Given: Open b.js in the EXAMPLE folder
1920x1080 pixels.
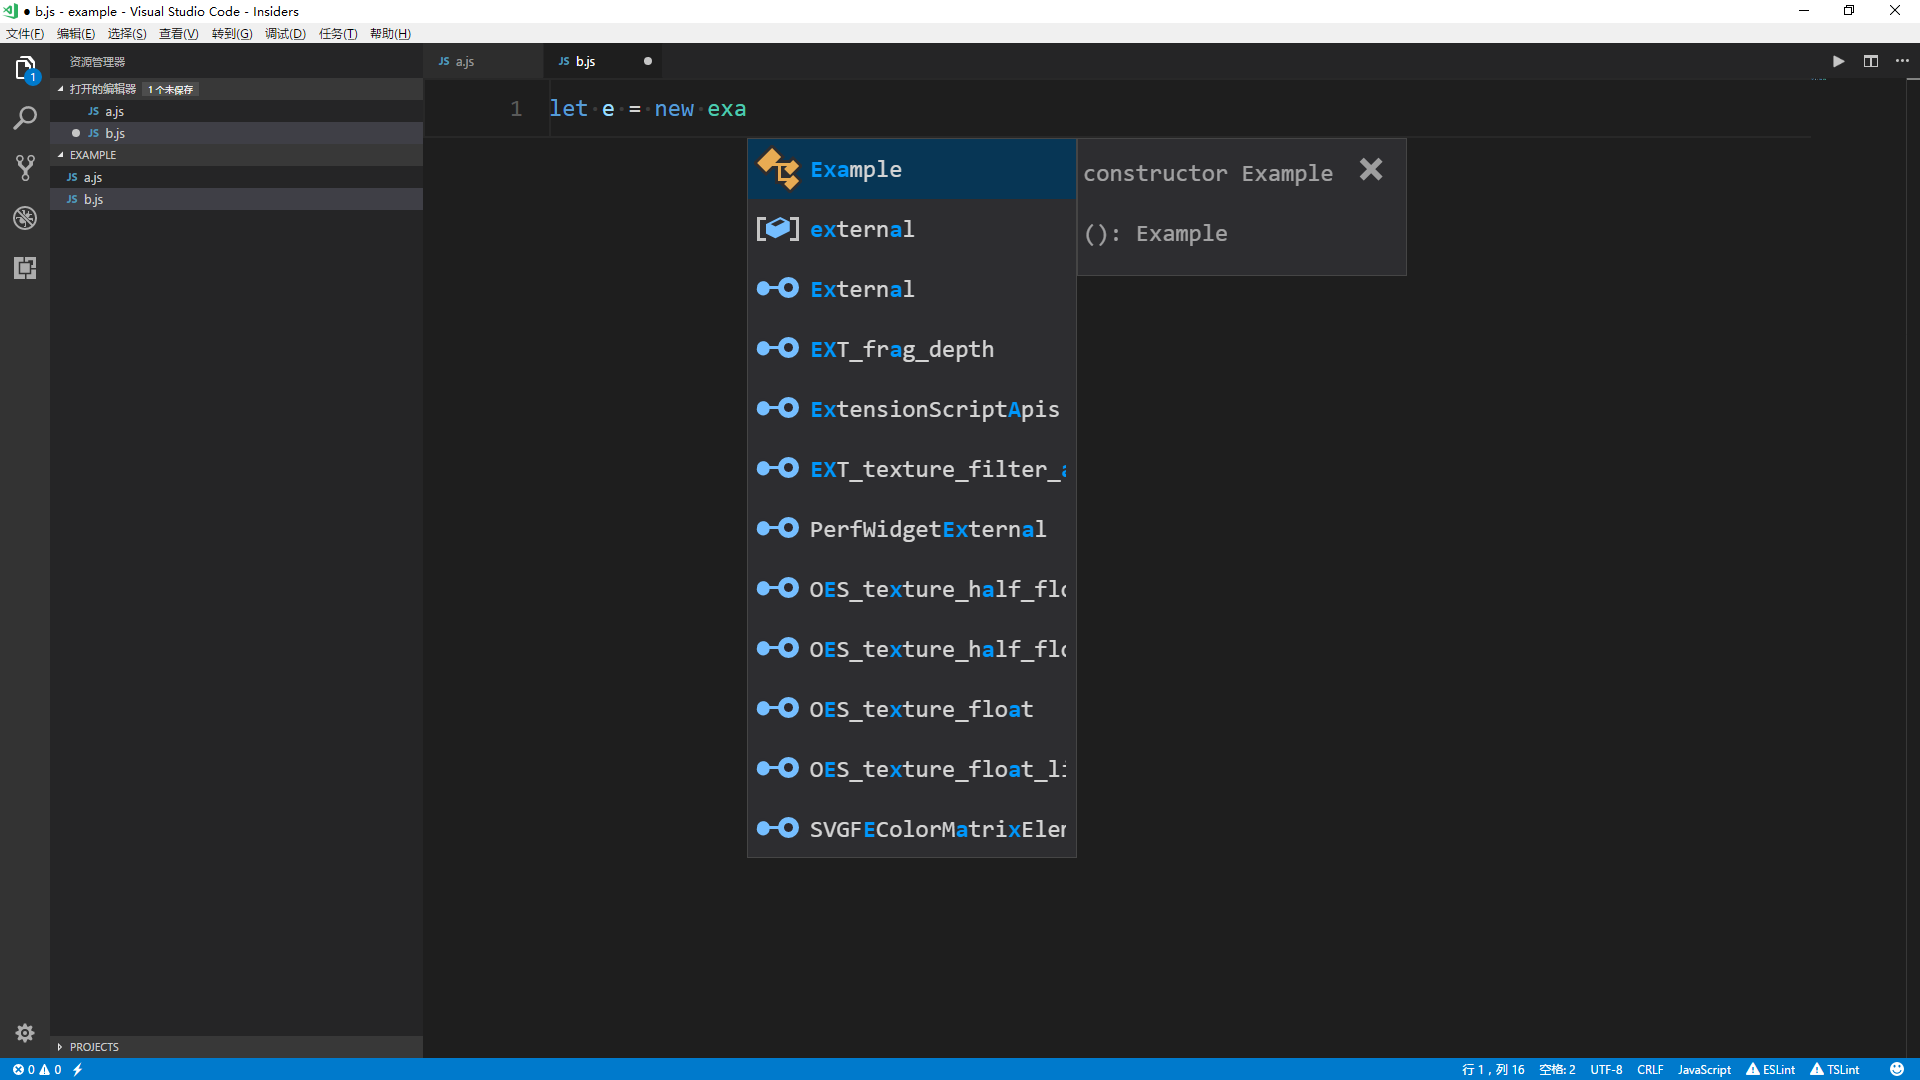Looking at the screenshot, I should (93, 199).
